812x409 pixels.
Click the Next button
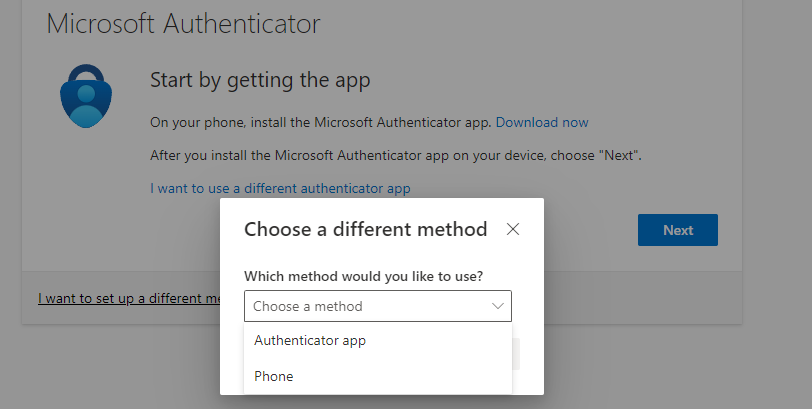point(678,230)
